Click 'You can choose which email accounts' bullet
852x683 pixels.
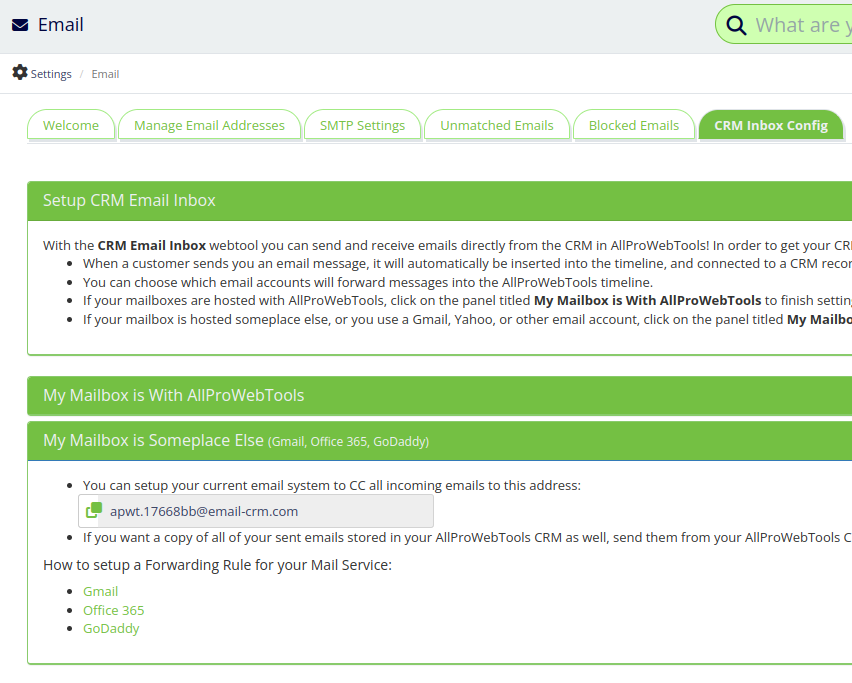(368, 283)
